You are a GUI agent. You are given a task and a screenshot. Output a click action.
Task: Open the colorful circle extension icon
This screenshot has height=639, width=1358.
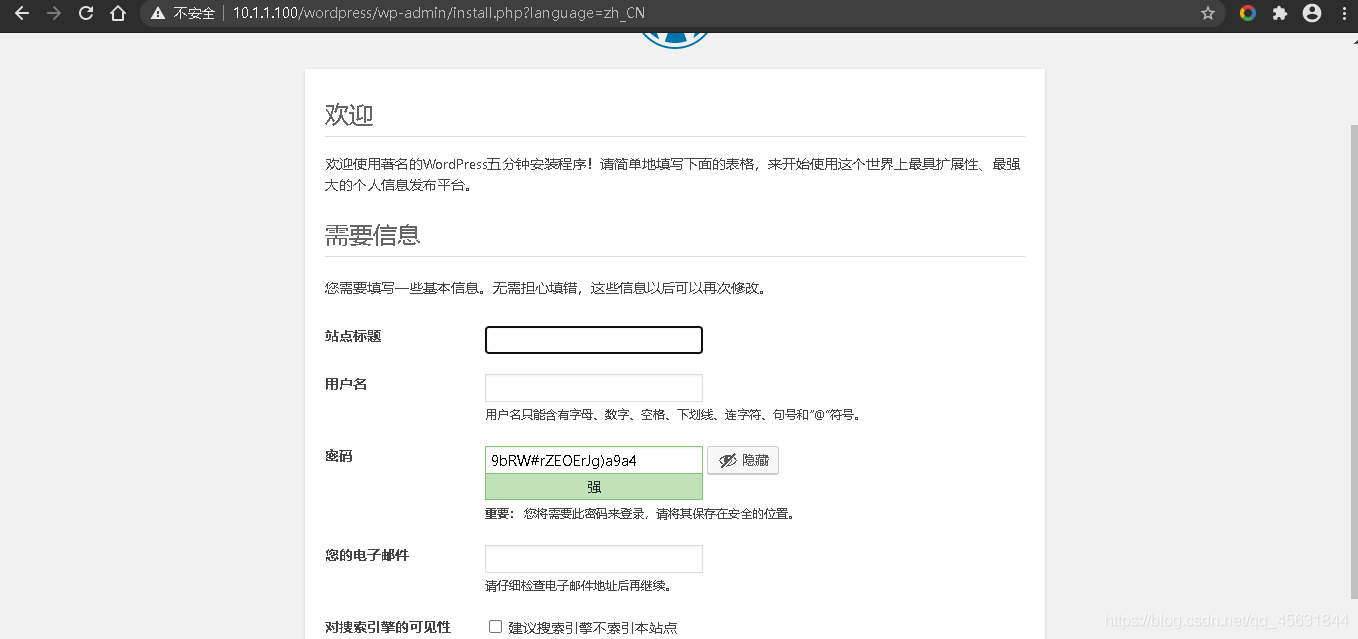(x=1248, y=13)
